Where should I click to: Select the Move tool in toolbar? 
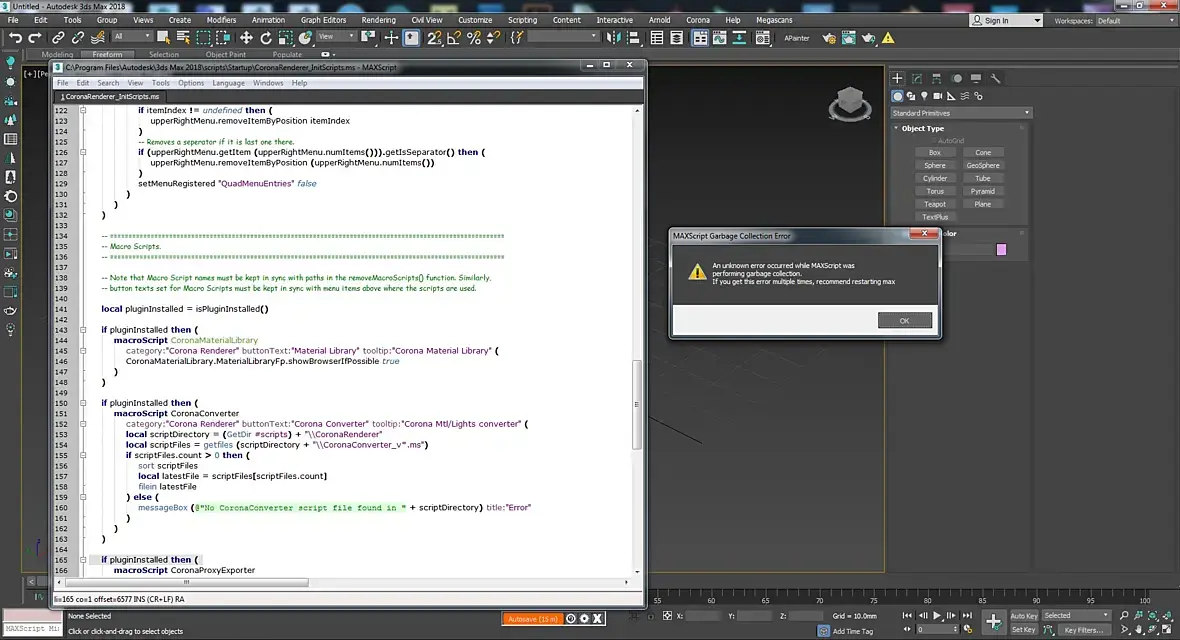pos(246,37)
